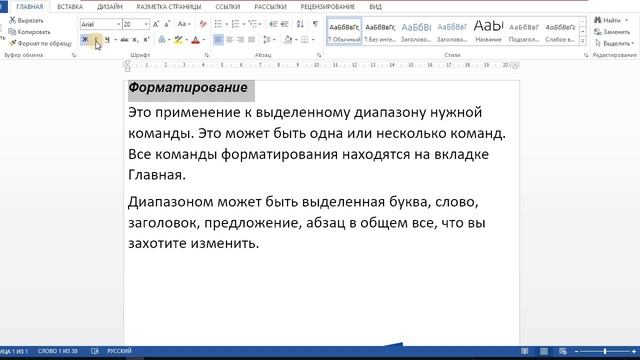
Task: Open Change Case (Aa) dropdown
Action: pos(184,24)
